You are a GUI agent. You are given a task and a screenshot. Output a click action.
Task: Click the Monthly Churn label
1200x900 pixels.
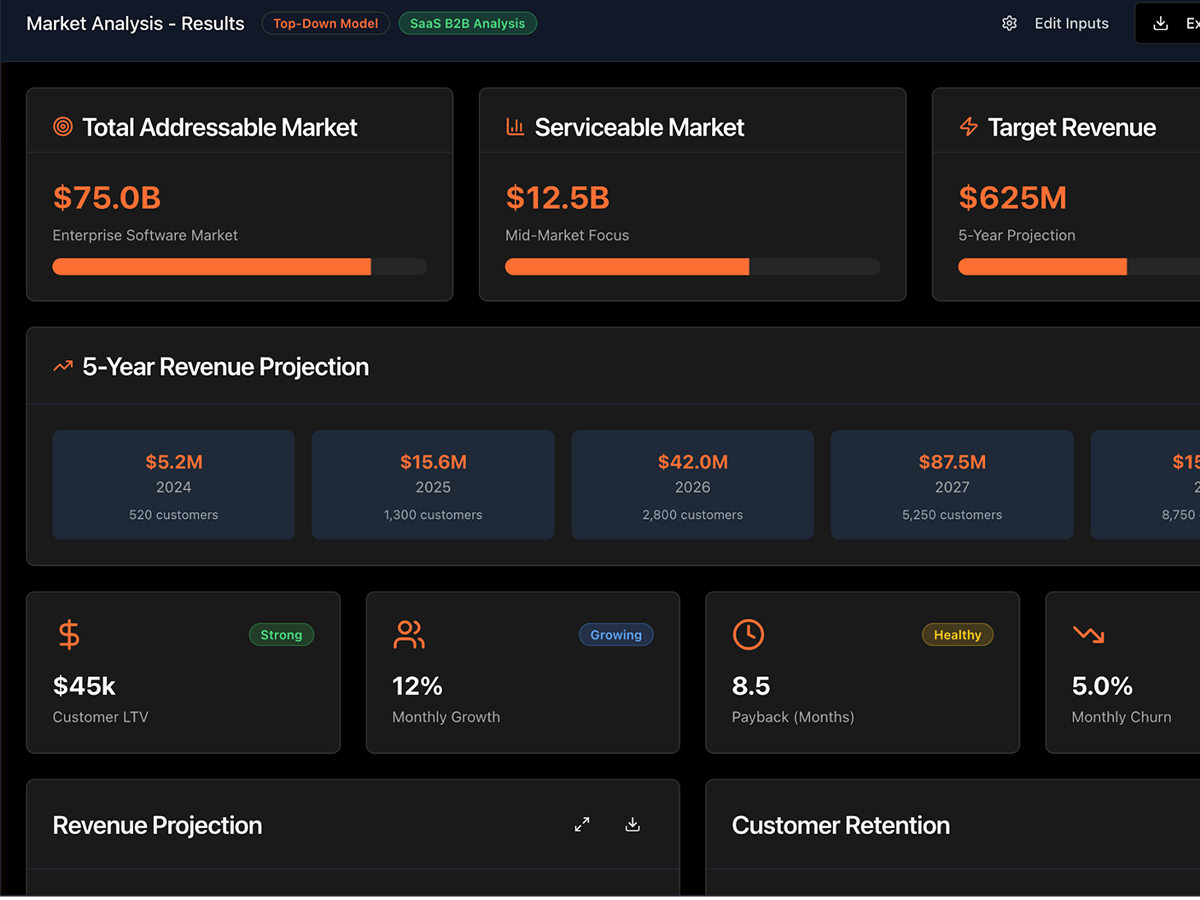tap(1121, 717)
